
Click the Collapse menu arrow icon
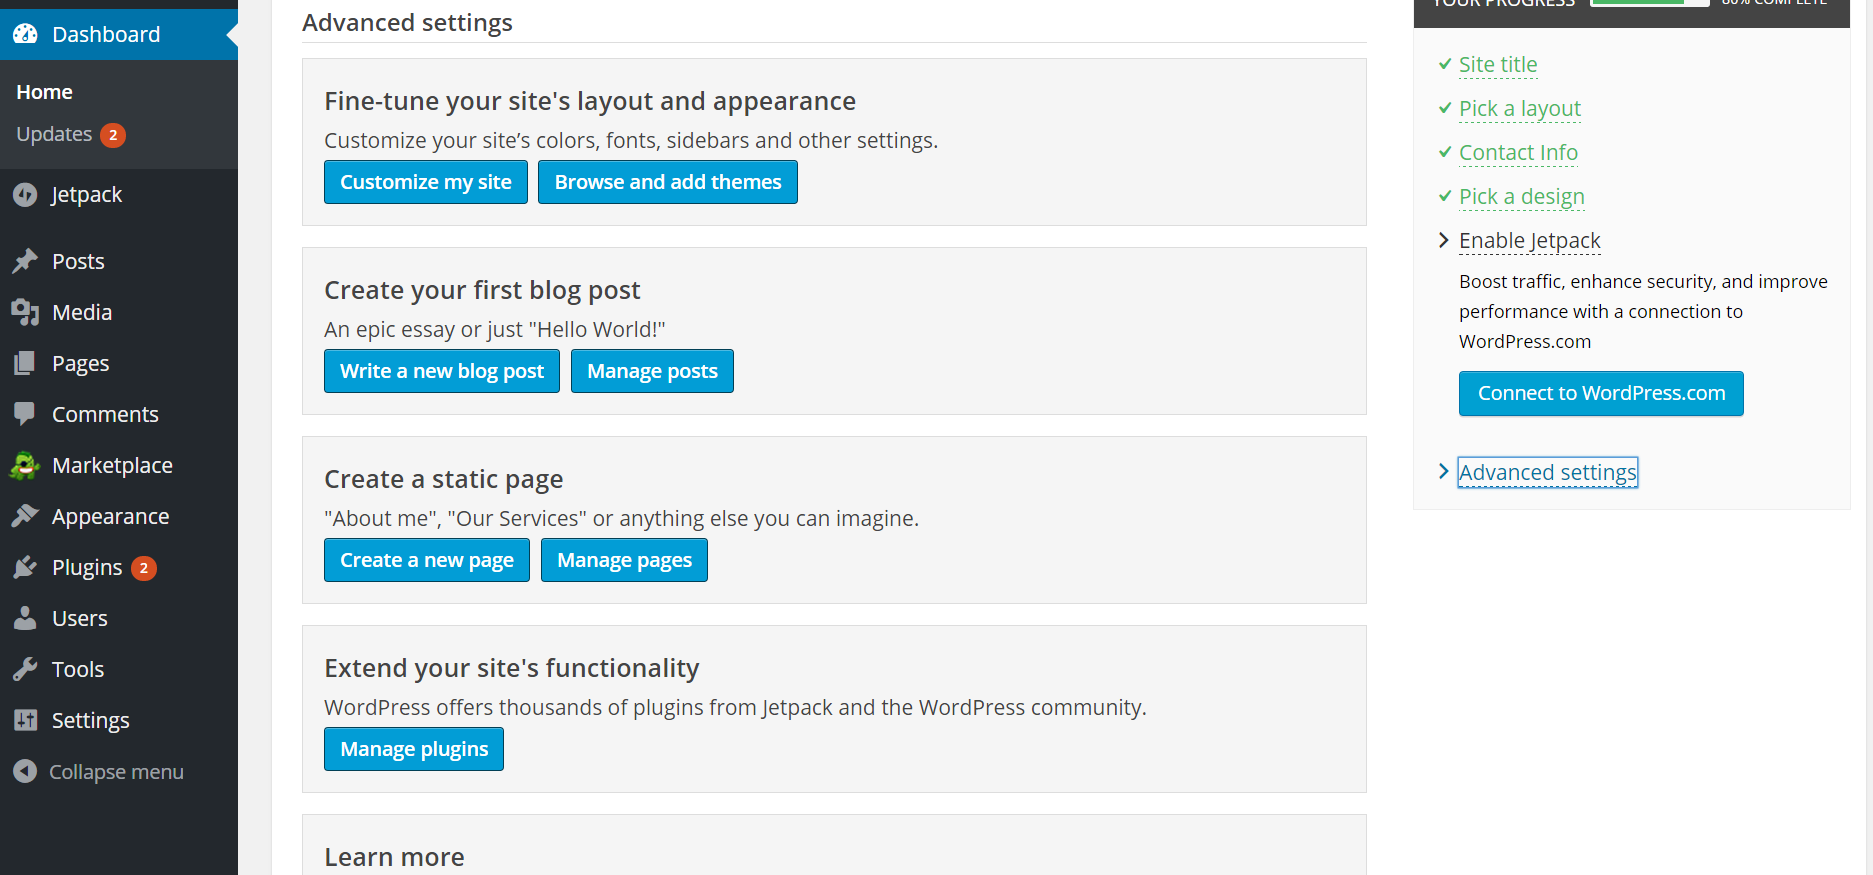(x=25, y=771)
